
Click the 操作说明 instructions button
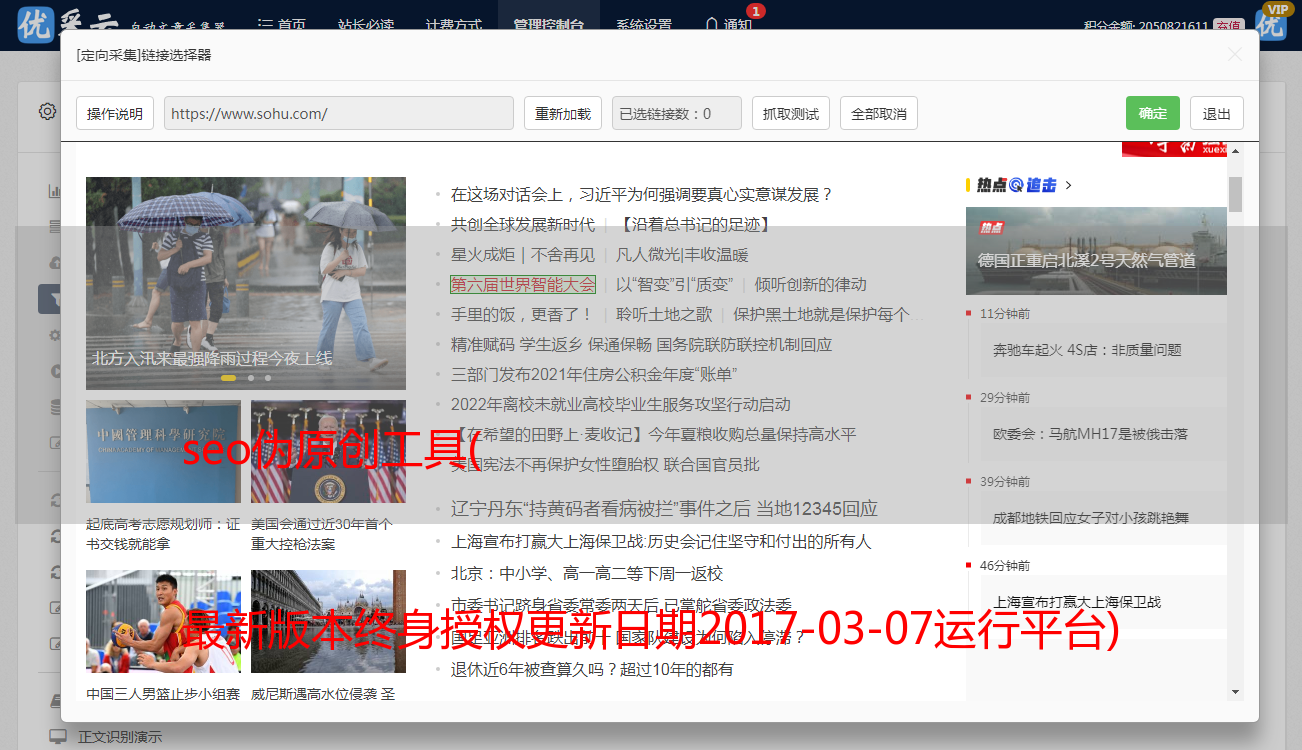pyautogui.click(x=115, y=113)
